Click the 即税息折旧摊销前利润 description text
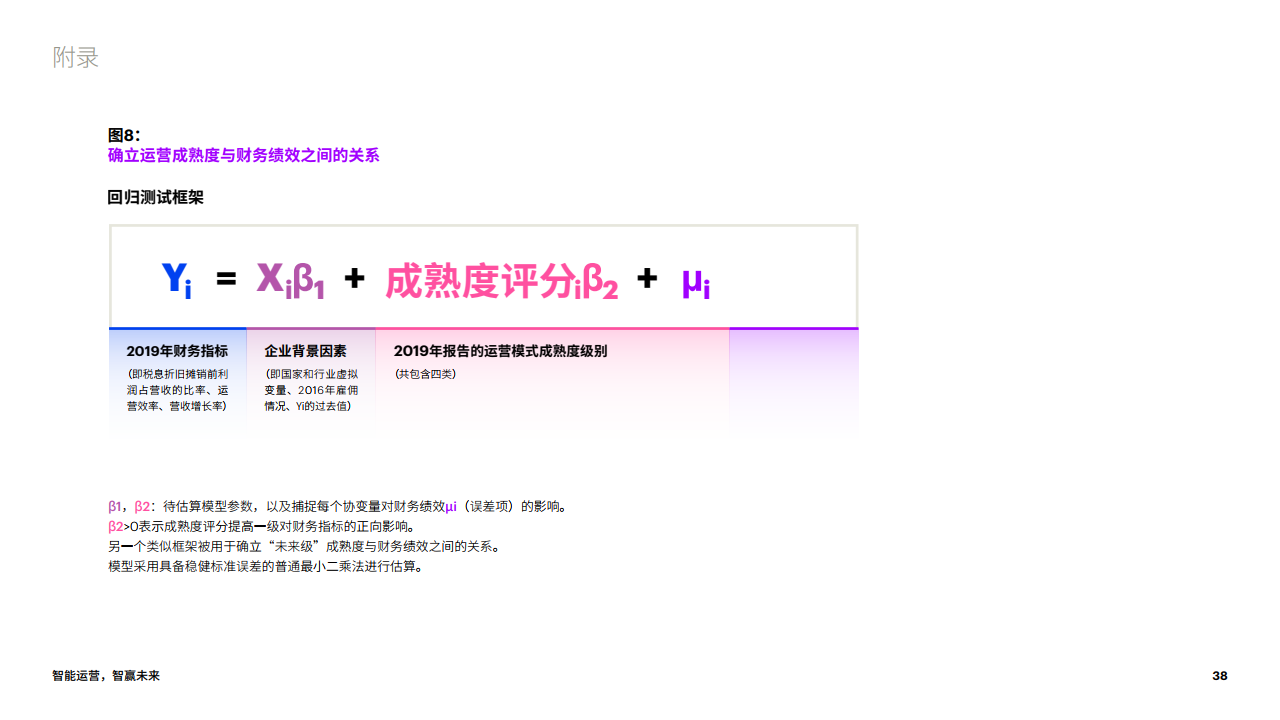 click(177, 390)
